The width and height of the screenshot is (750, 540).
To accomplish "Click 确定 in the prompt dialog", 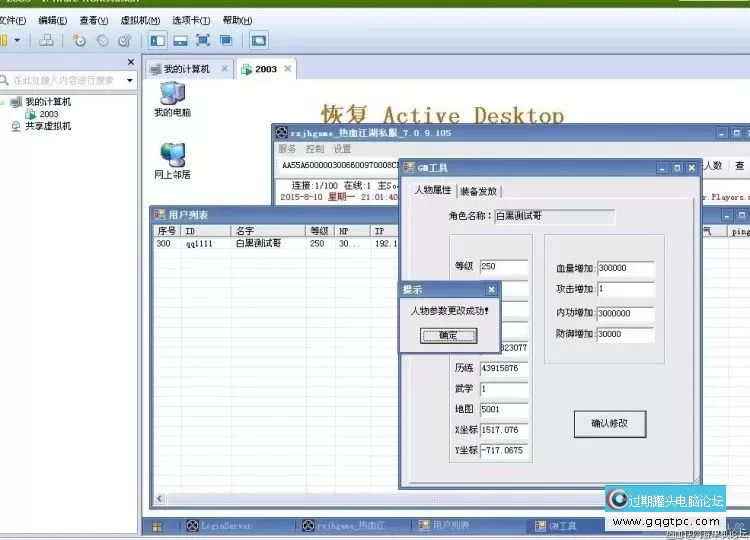I will 447,335.
